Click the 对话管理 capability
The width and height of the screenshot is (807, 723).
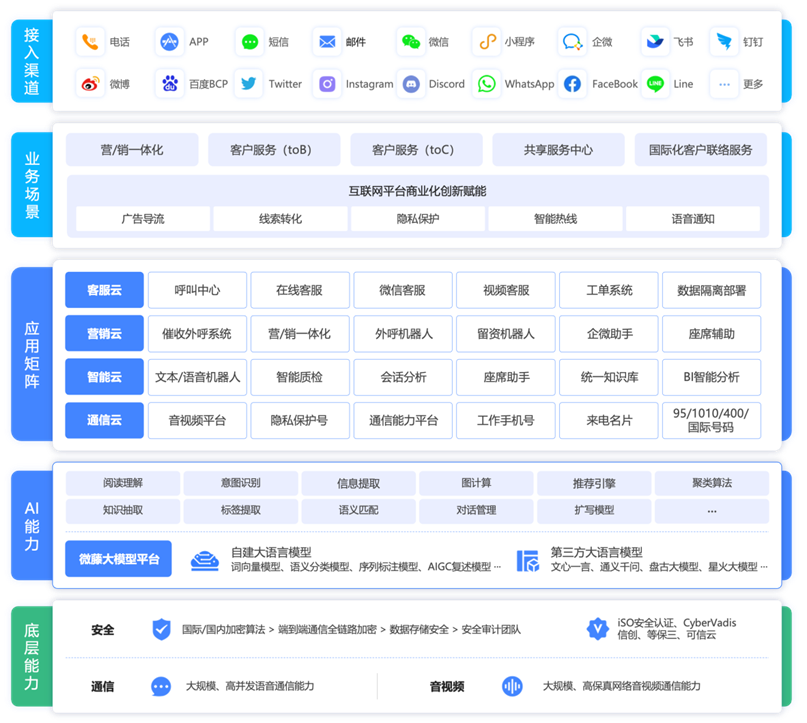point(477,510)
